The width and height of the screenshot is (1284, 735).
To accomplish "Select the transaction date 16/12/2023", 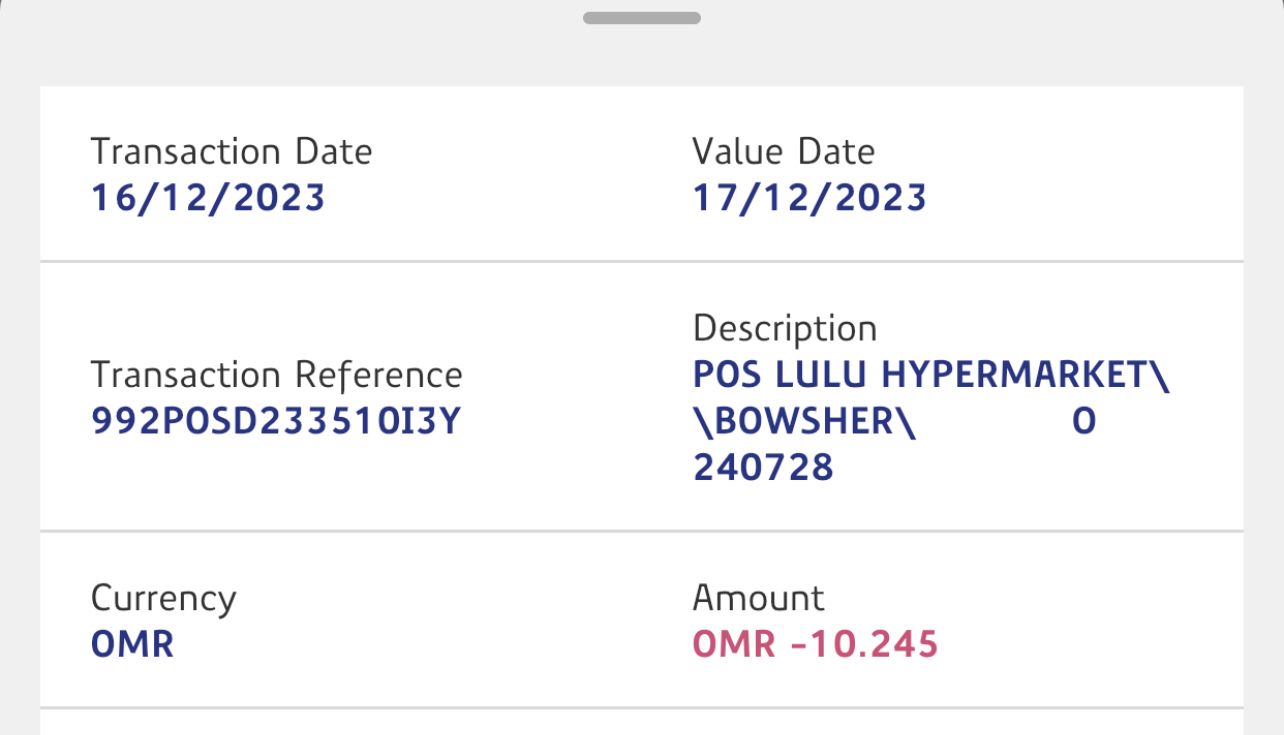I will 208,198.
